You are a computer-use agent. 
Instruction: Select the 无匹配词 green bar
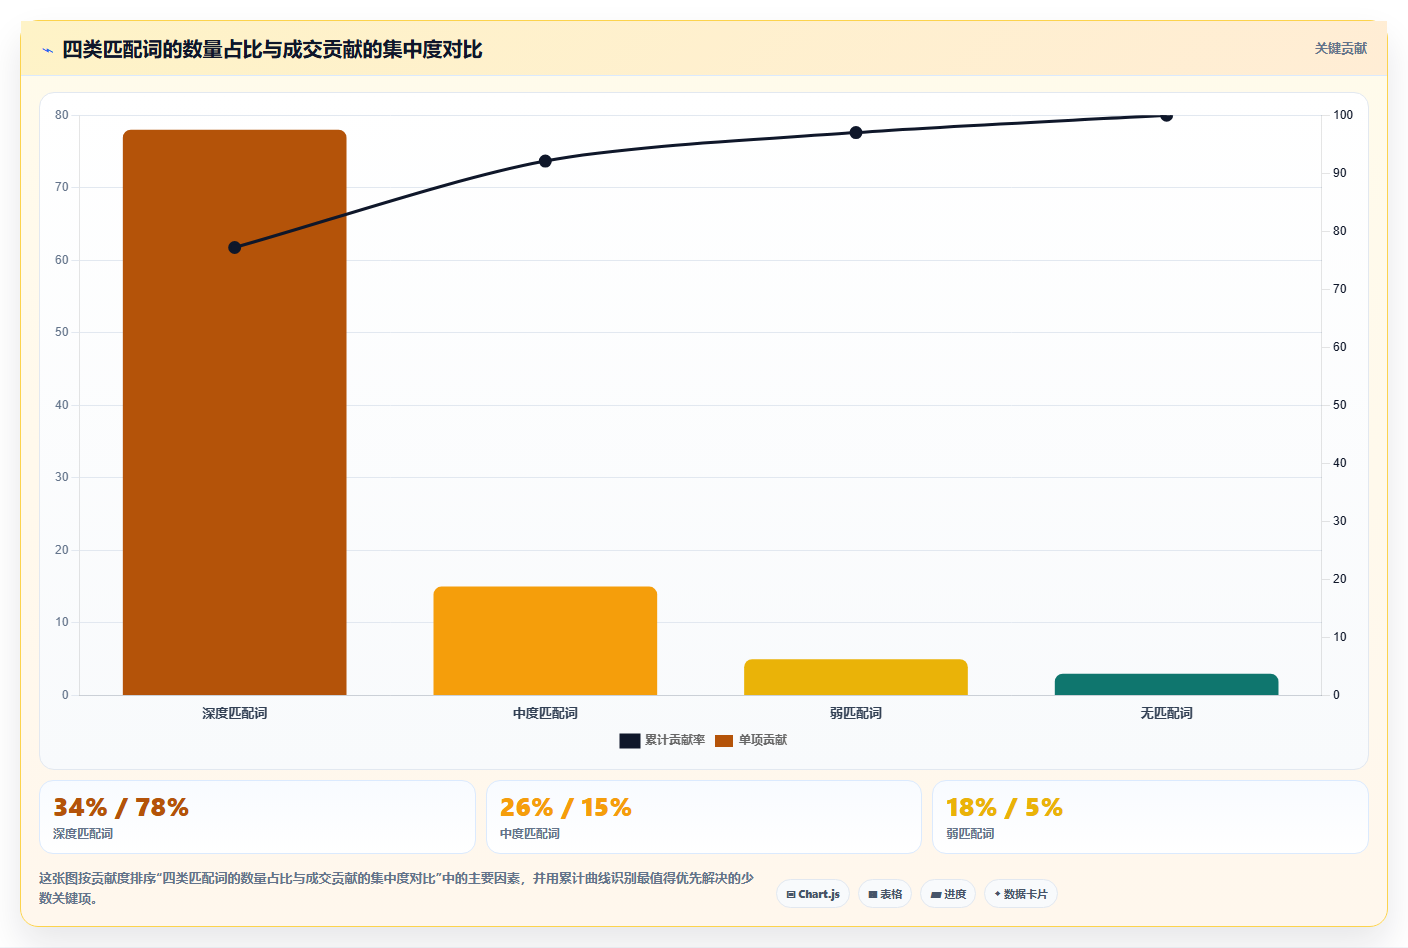tap(1166, 684)
